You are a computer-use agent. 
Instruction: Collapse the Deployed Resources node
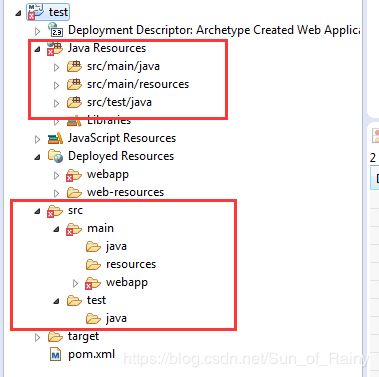37,157
